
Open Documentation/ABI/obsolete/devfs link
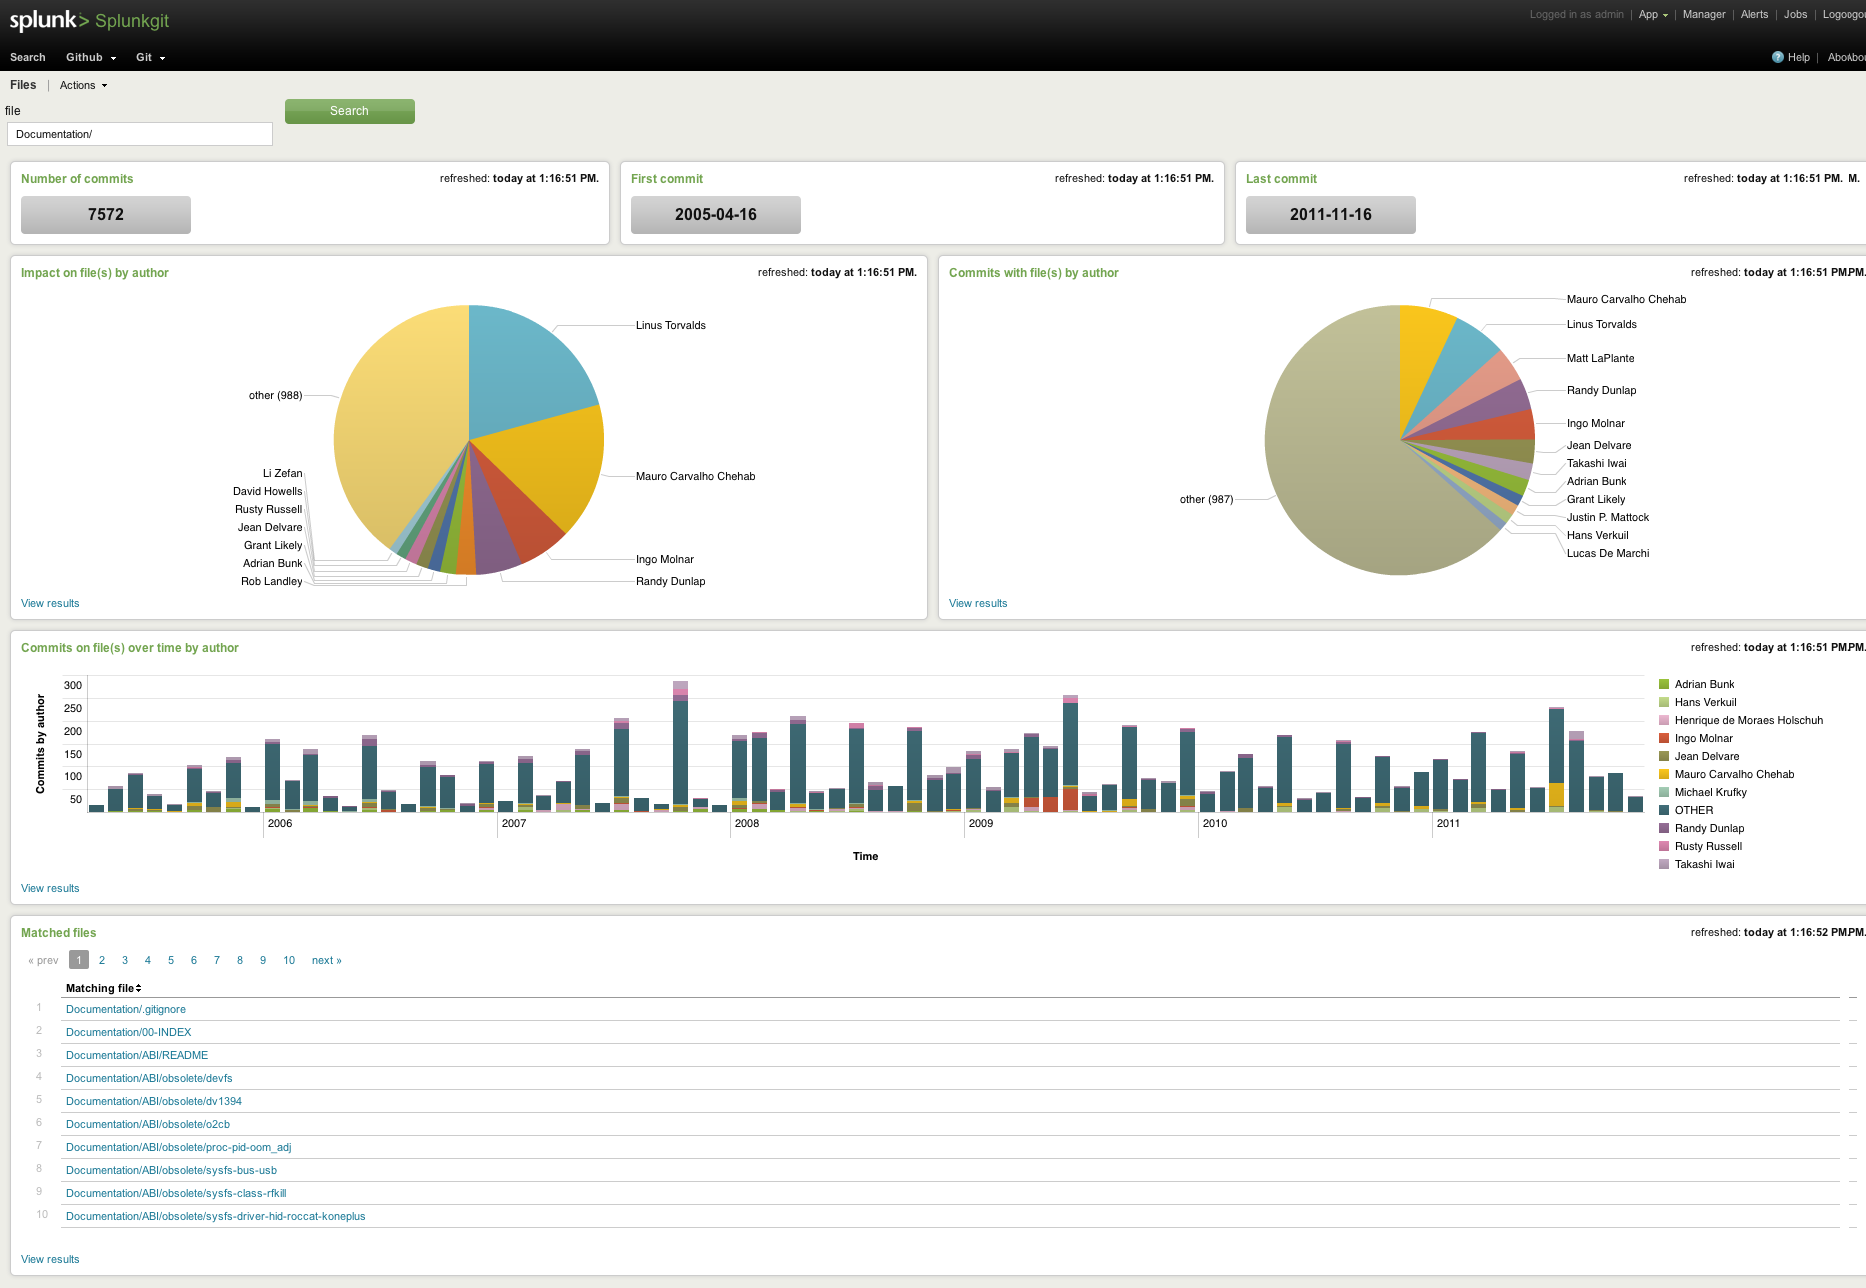[x=149, y=1078]
